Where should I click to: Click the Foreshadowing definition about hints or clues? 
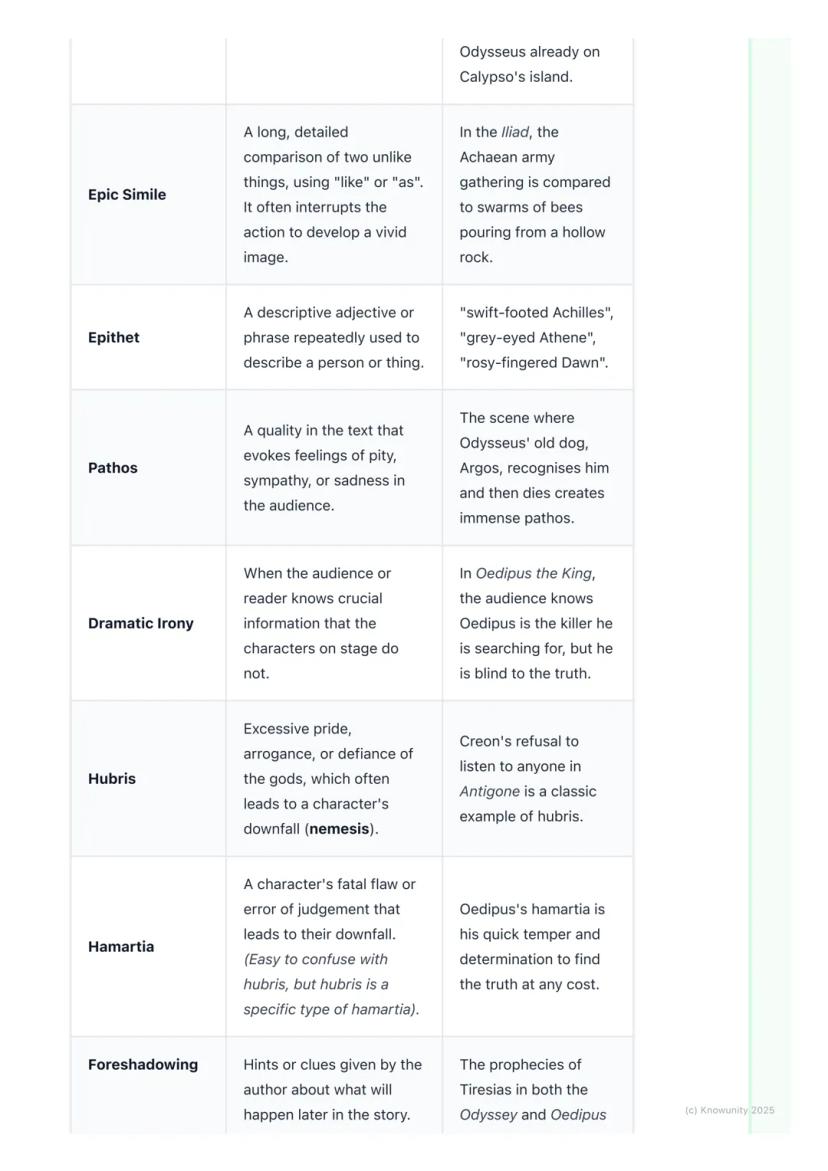tap(333, 1090)
